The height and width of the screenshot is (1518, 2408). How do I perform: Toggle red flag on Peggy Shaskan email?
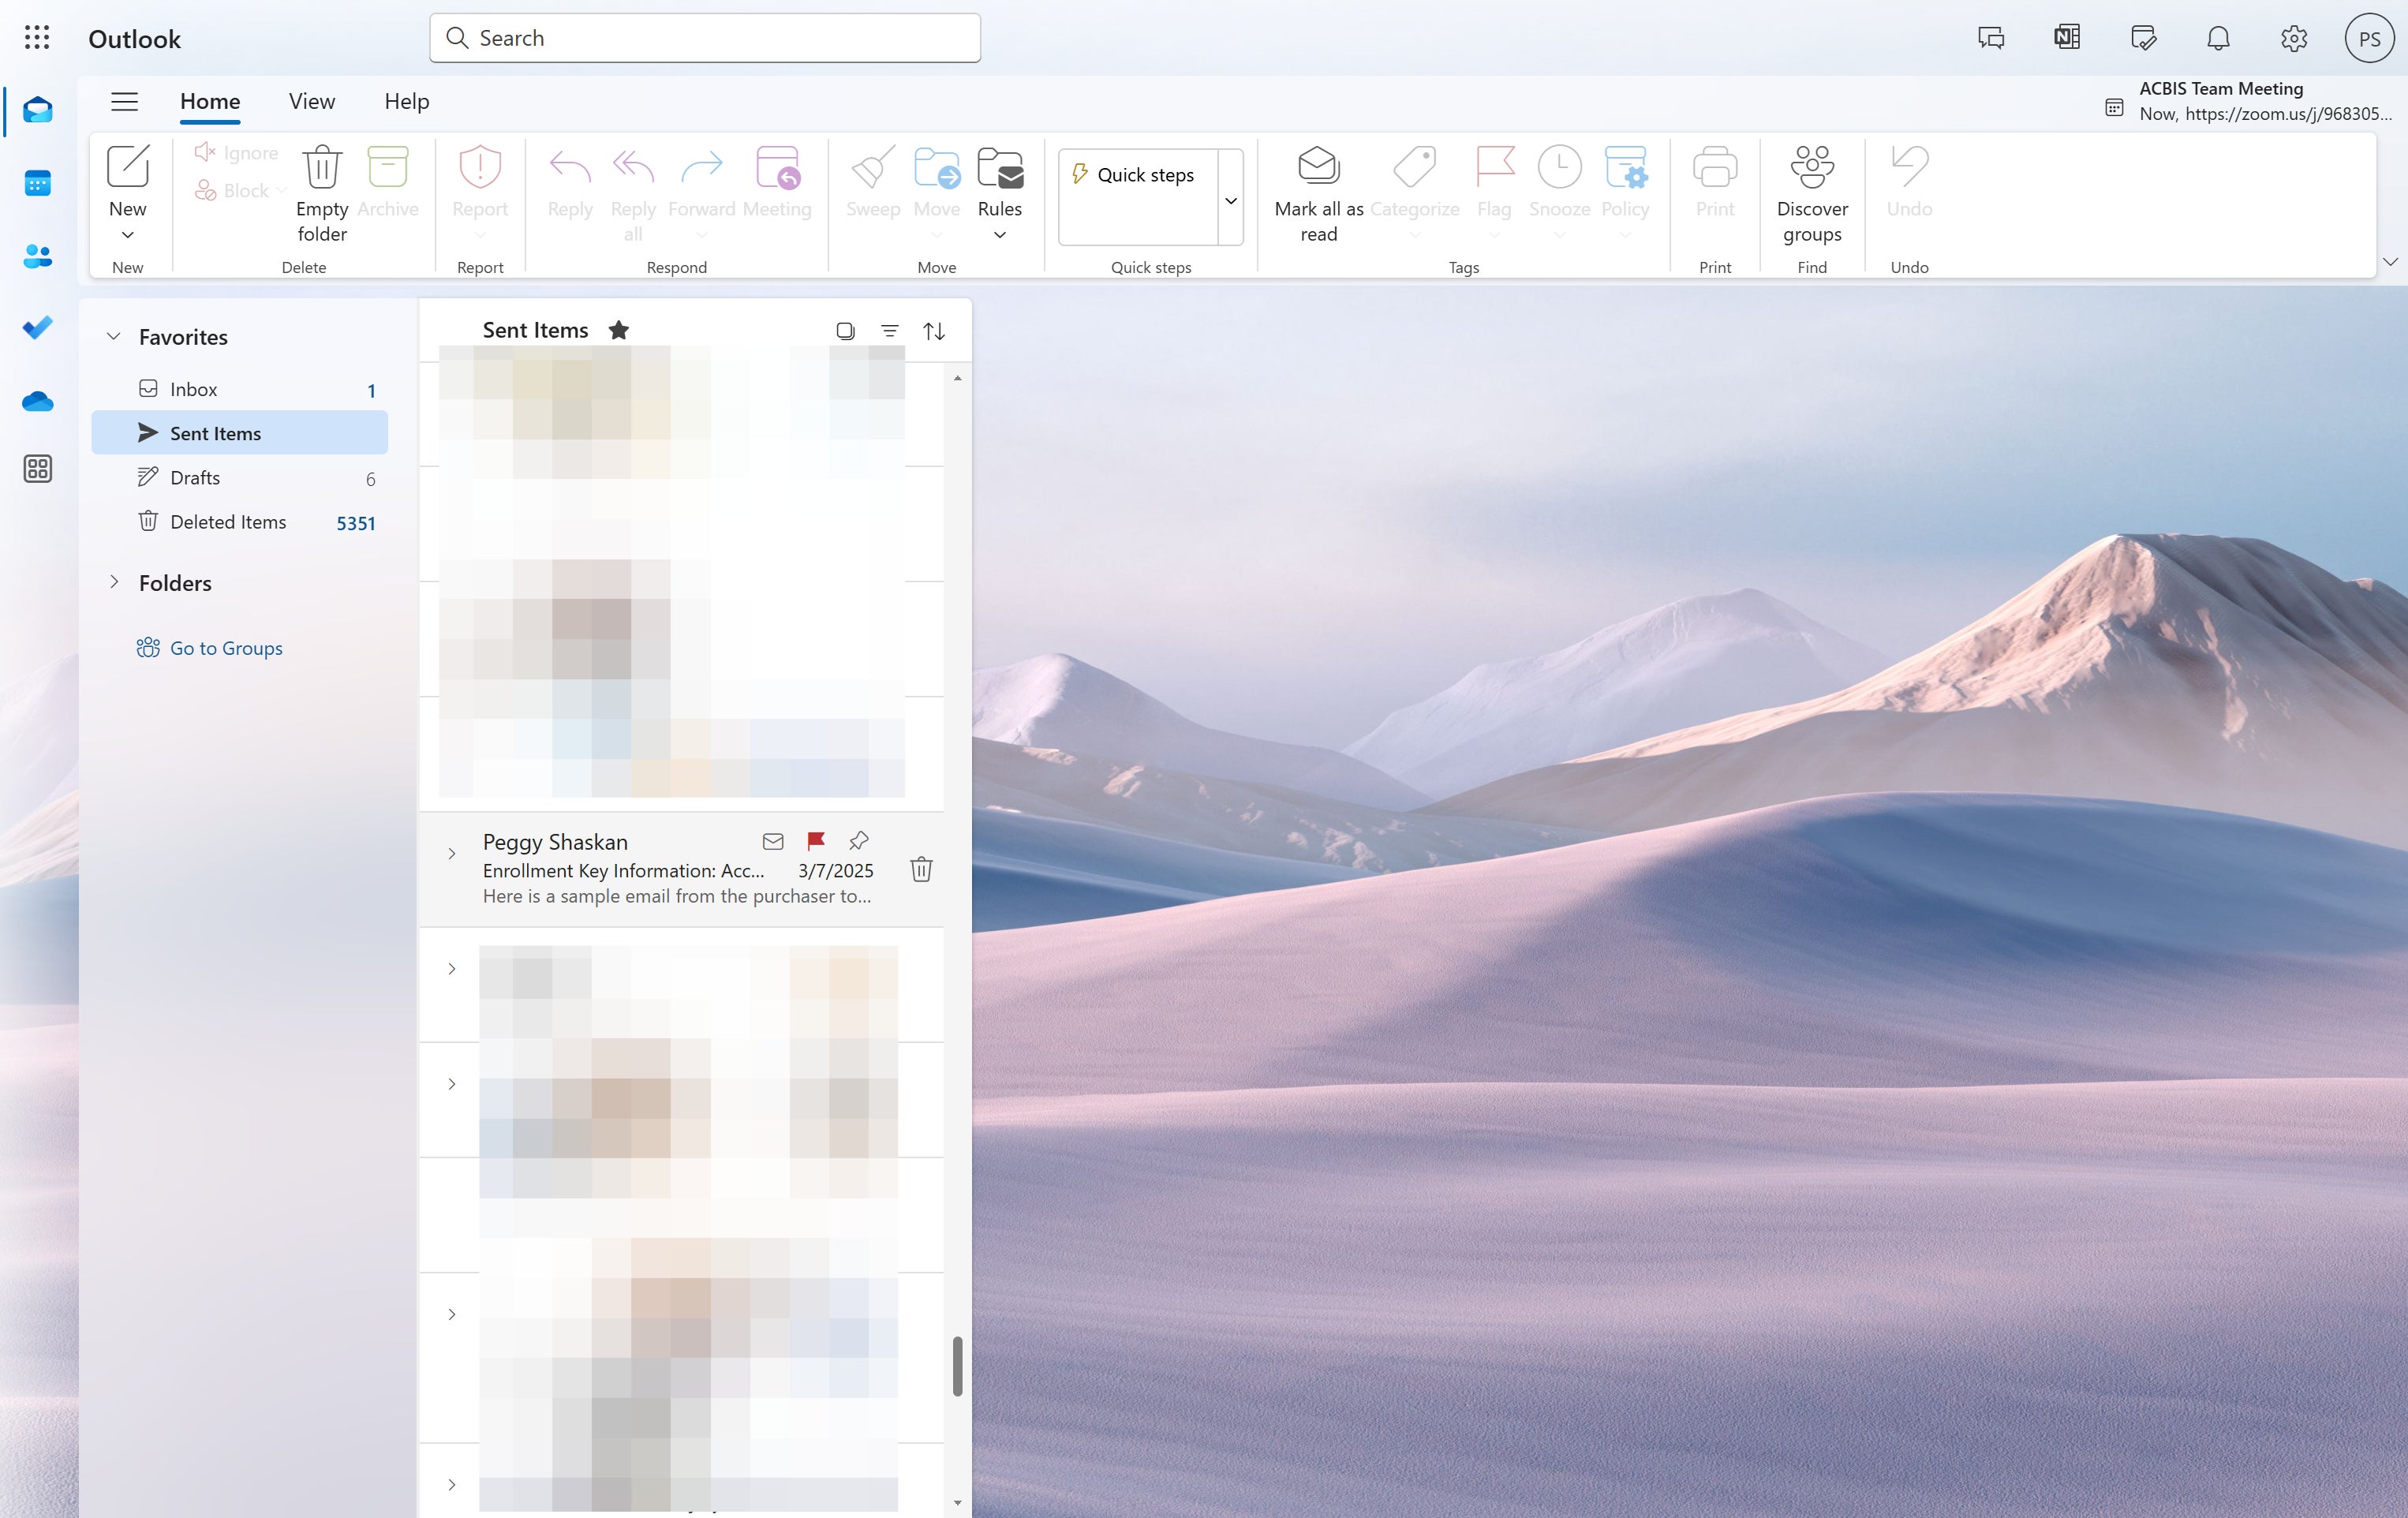[x=816, y=841]
